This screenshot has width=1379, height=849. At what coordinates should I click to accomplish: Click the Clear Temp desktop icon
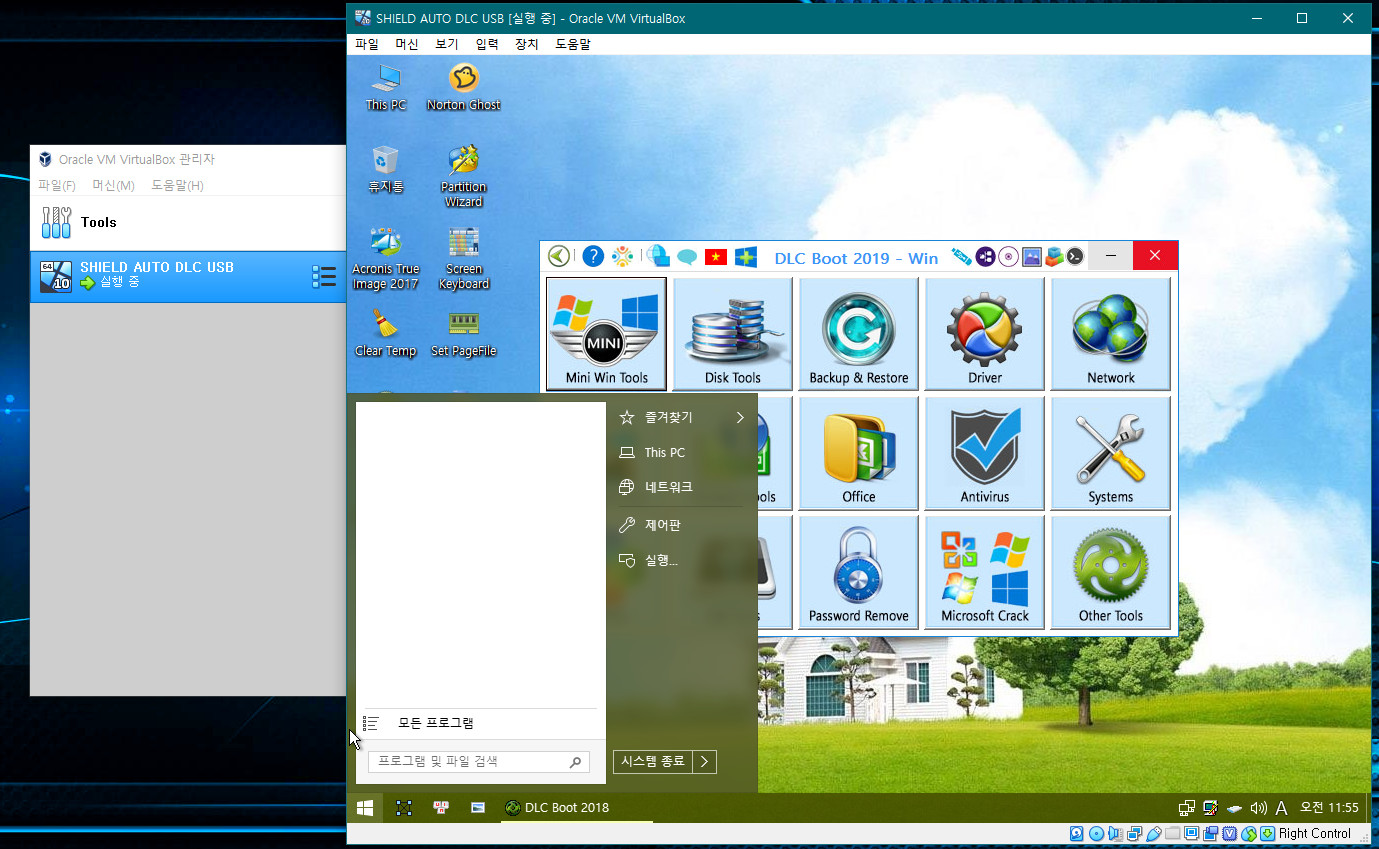coord(385,333)
